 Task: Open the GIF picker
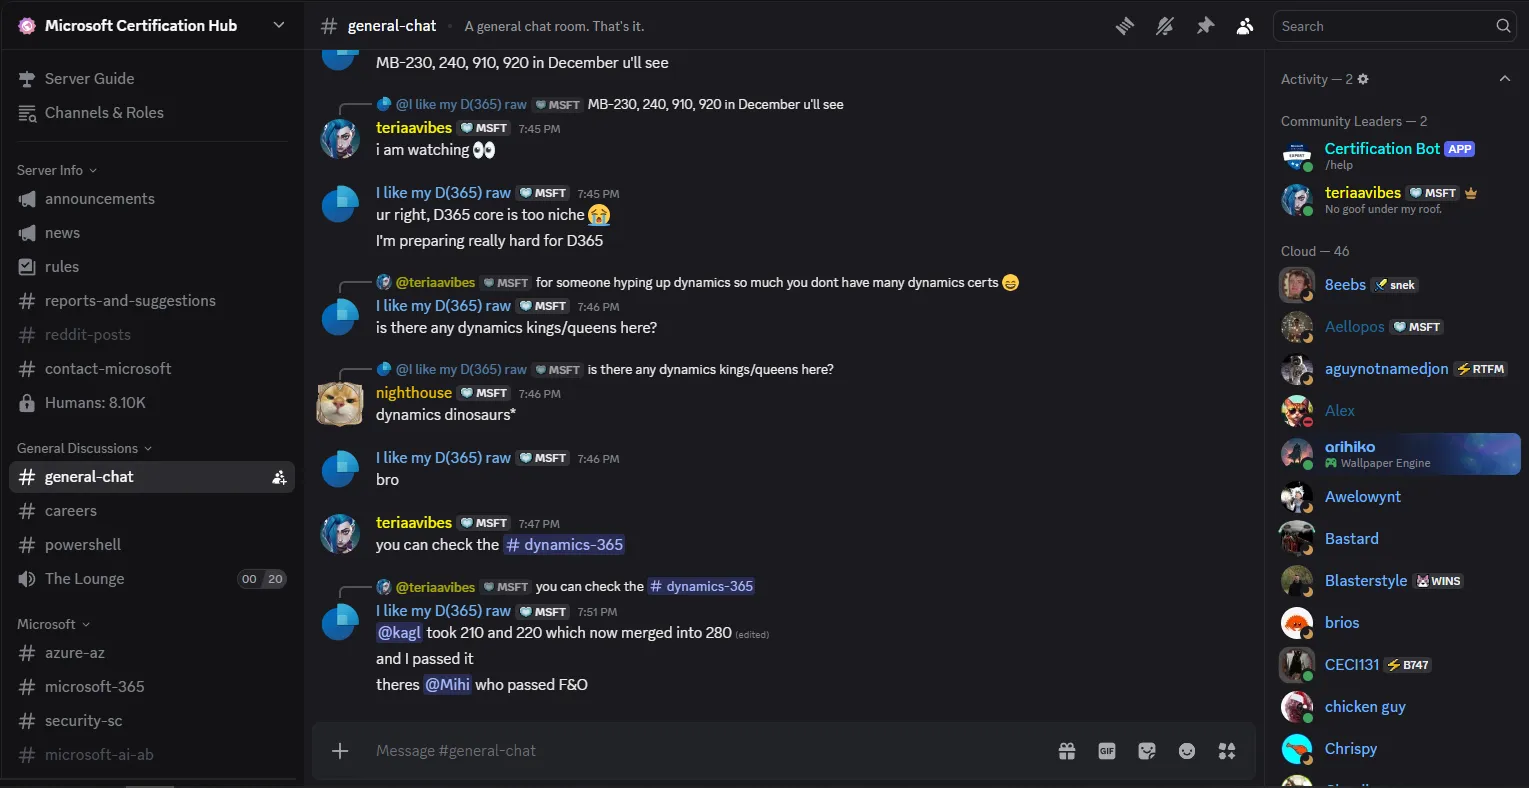1106,750
